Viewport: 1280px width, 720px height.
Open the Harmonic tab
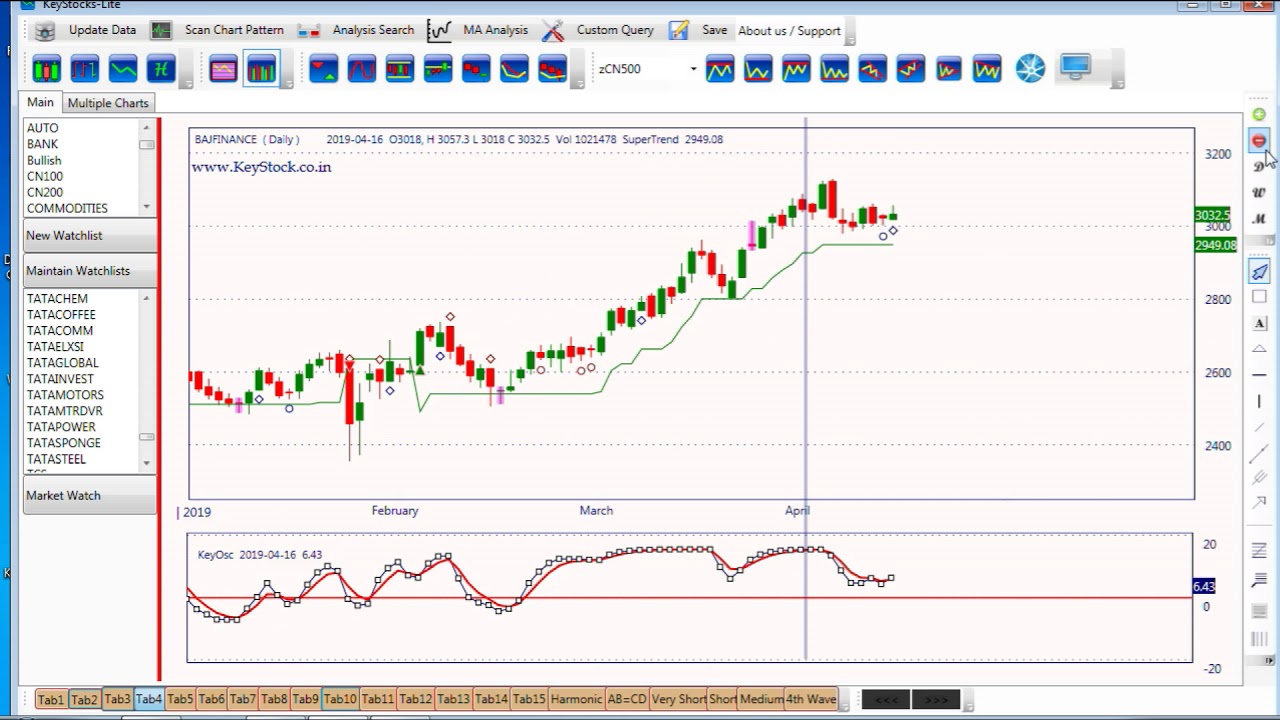(576, 699)
